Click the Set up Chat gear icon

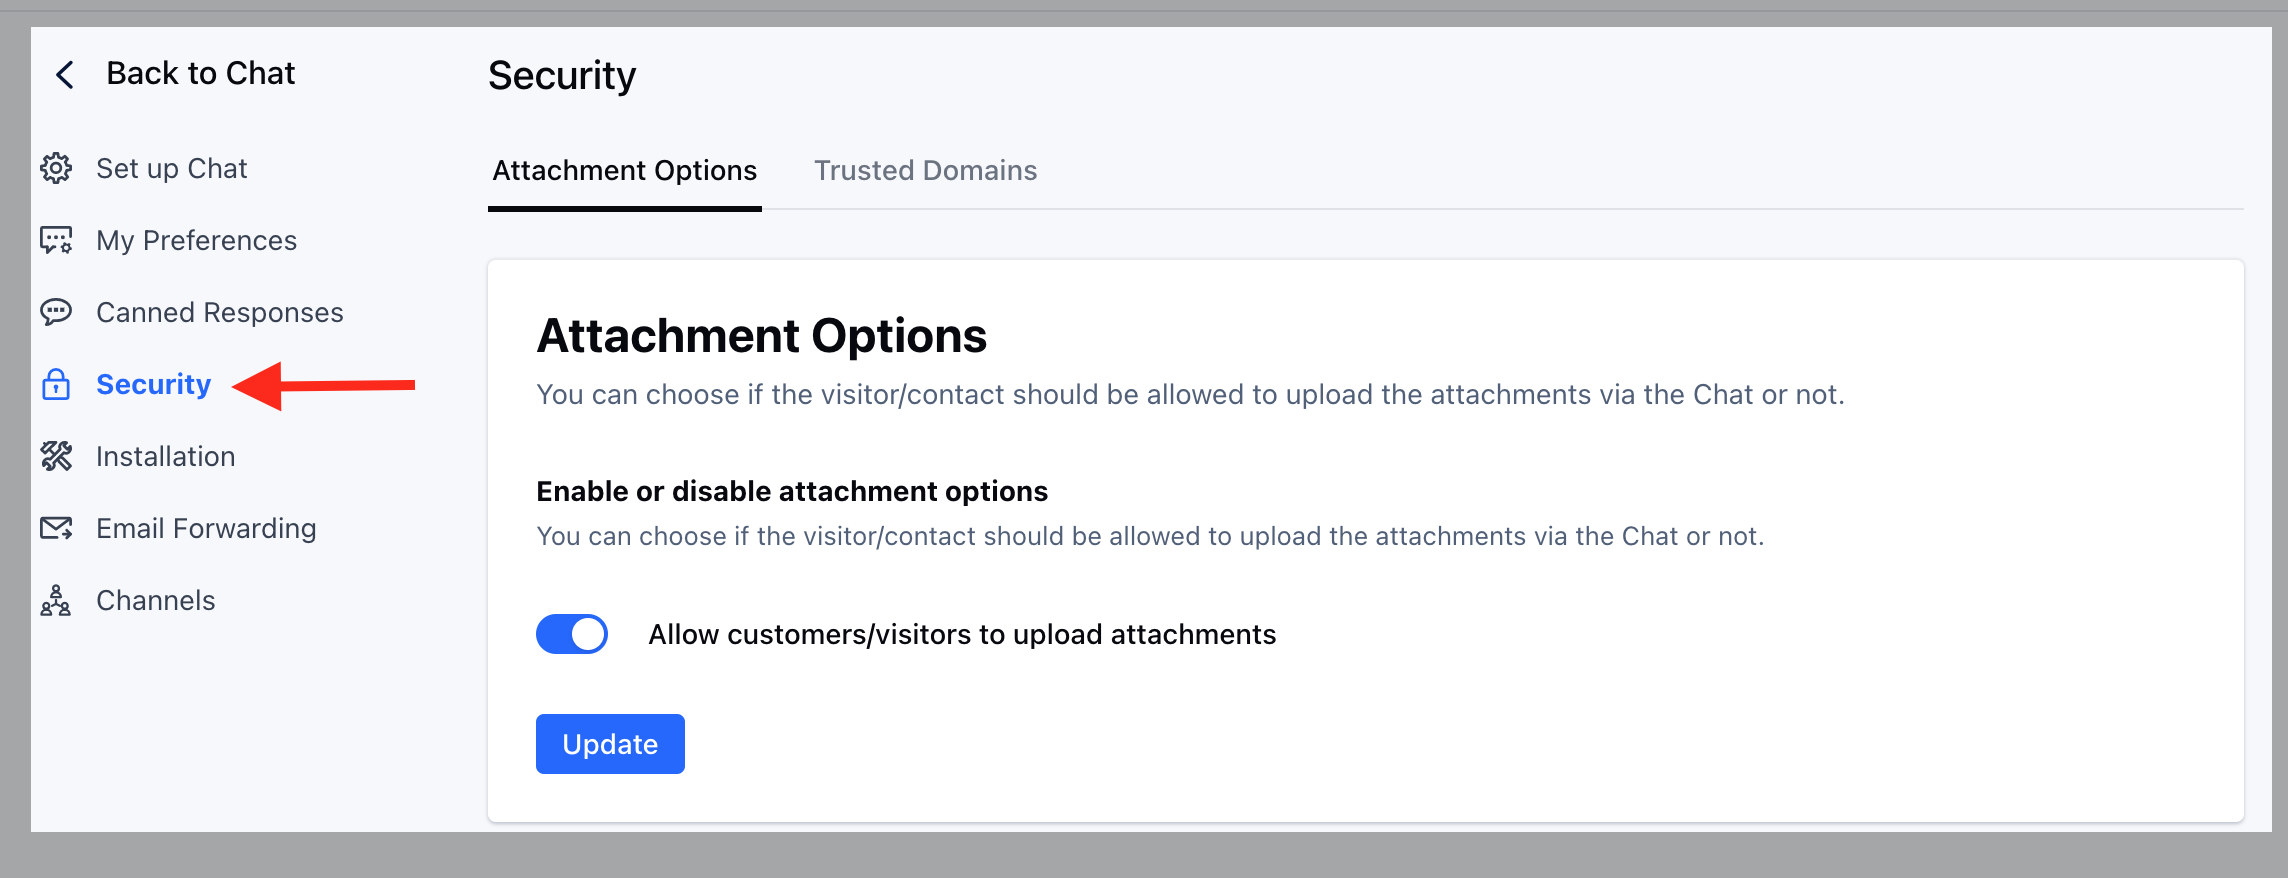[56, 168]
